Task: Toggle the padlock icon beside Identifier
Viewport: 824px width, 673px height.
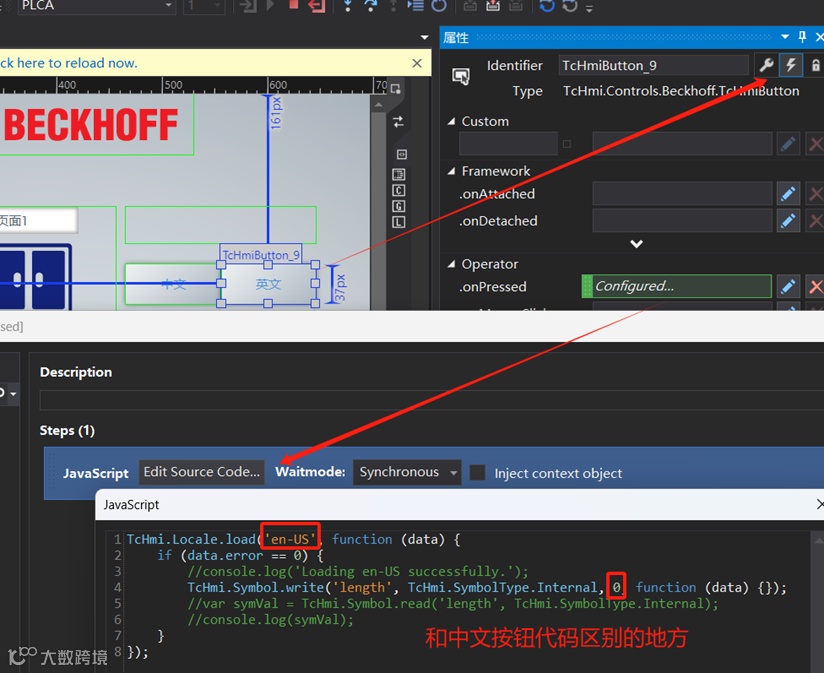Action: (815, 66)
